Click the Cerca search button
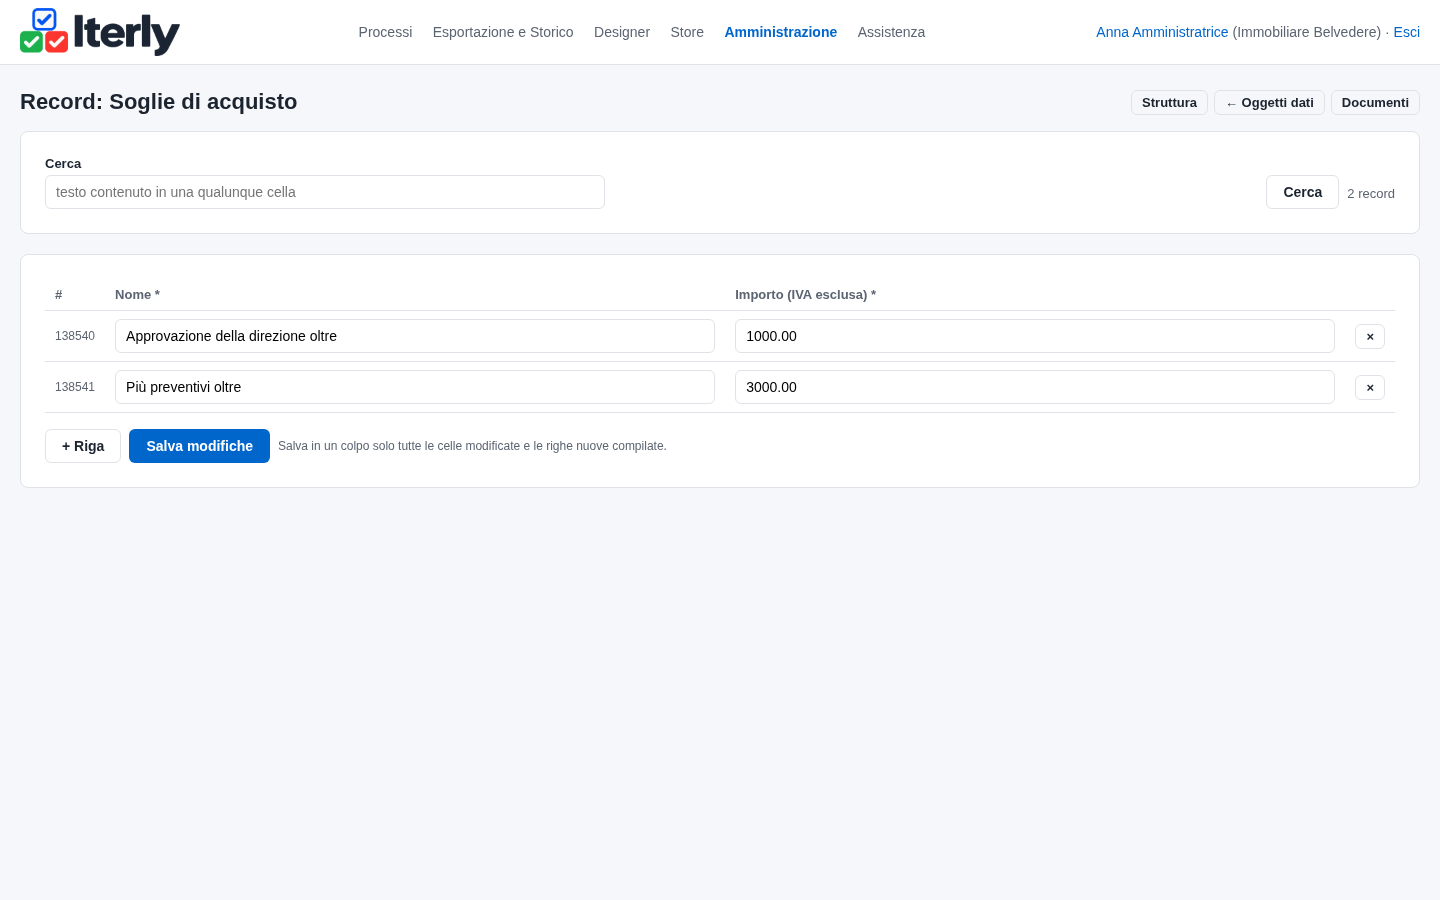 (x=1302, y=192)
